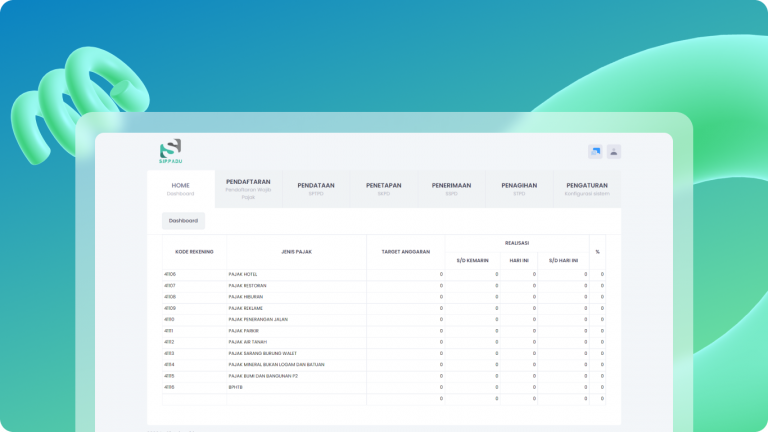Open the PENGATURAN system configuration menu
The height and width of the screenshot is (432, 768).
point(587,188)
